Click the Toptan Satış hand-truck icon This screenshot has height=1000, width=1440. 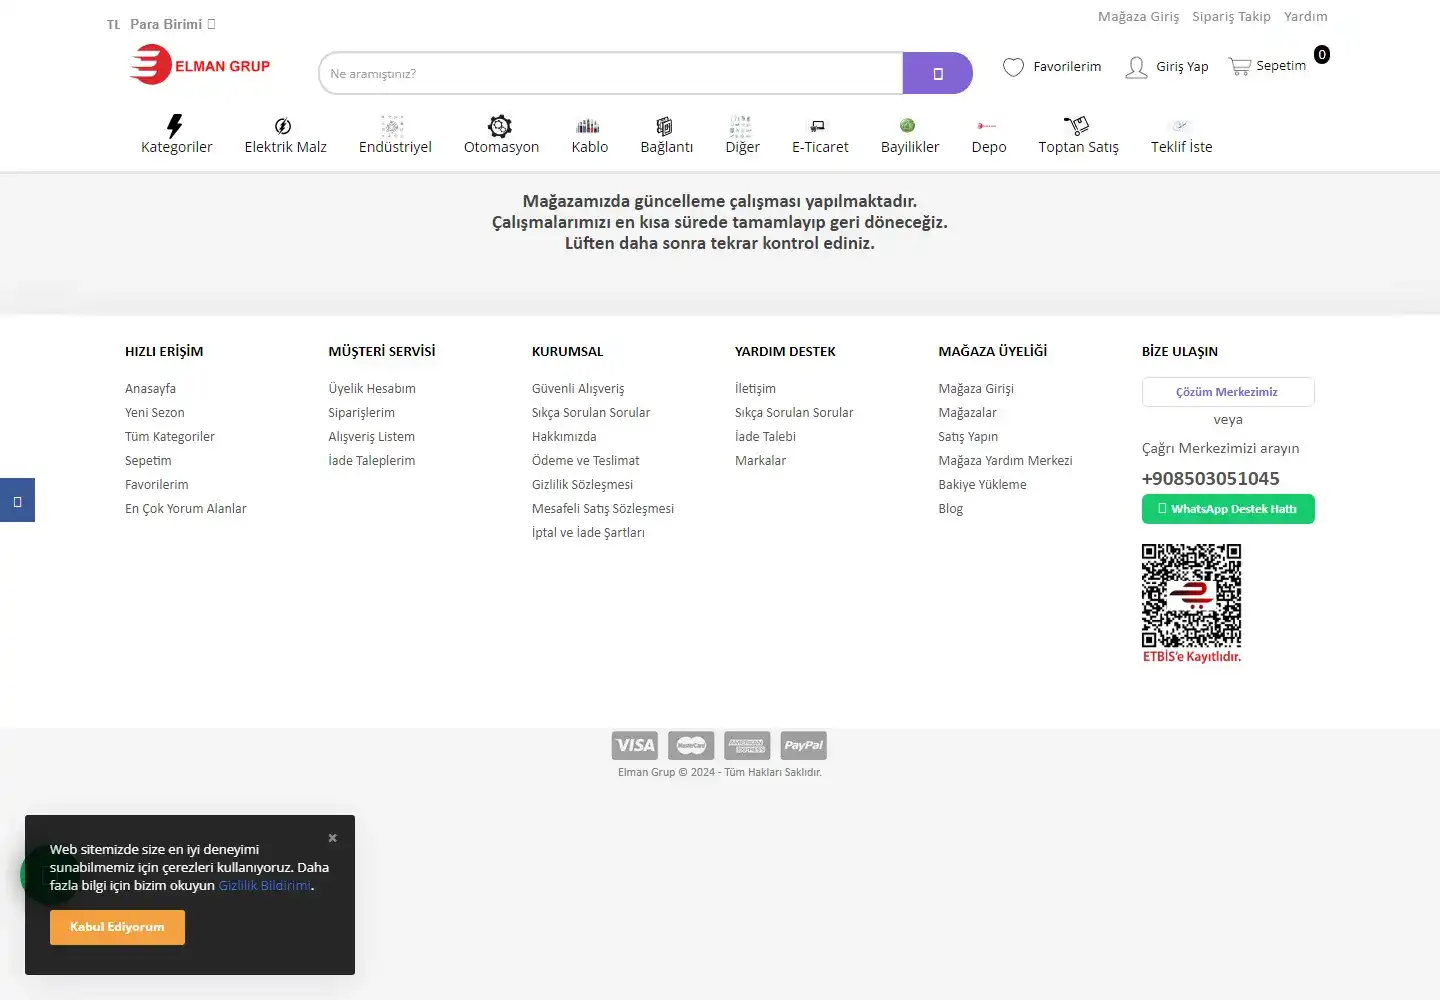(x=1076, y=126)
